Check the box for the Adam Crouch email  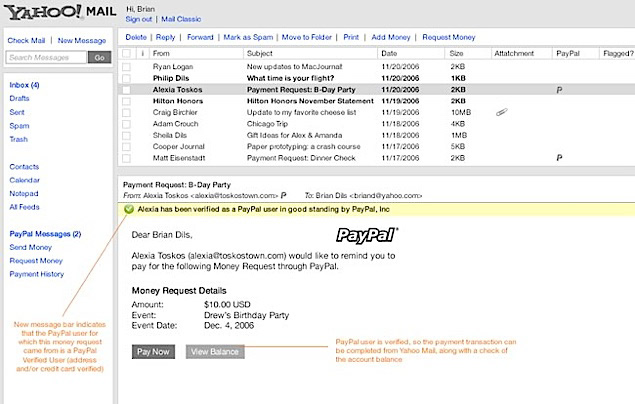[x=126, y=124]
